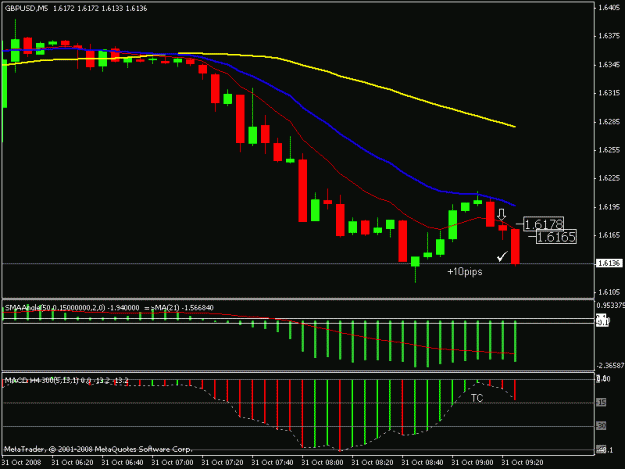This screenshot has width=625, height=469.
Task: Click 1.6225 on the price axis
Action: (609, 178)
